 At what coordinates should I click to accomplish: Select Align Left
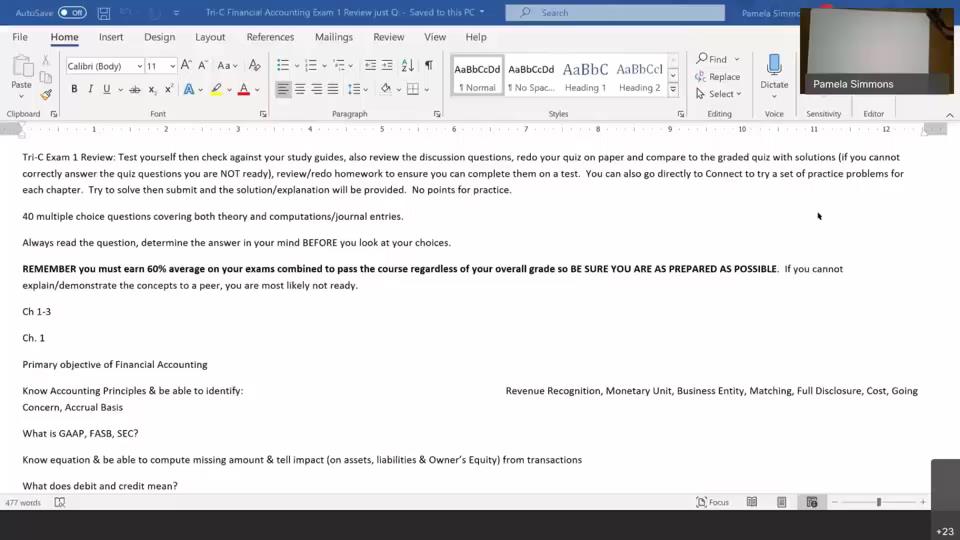[x=283, y=89]
